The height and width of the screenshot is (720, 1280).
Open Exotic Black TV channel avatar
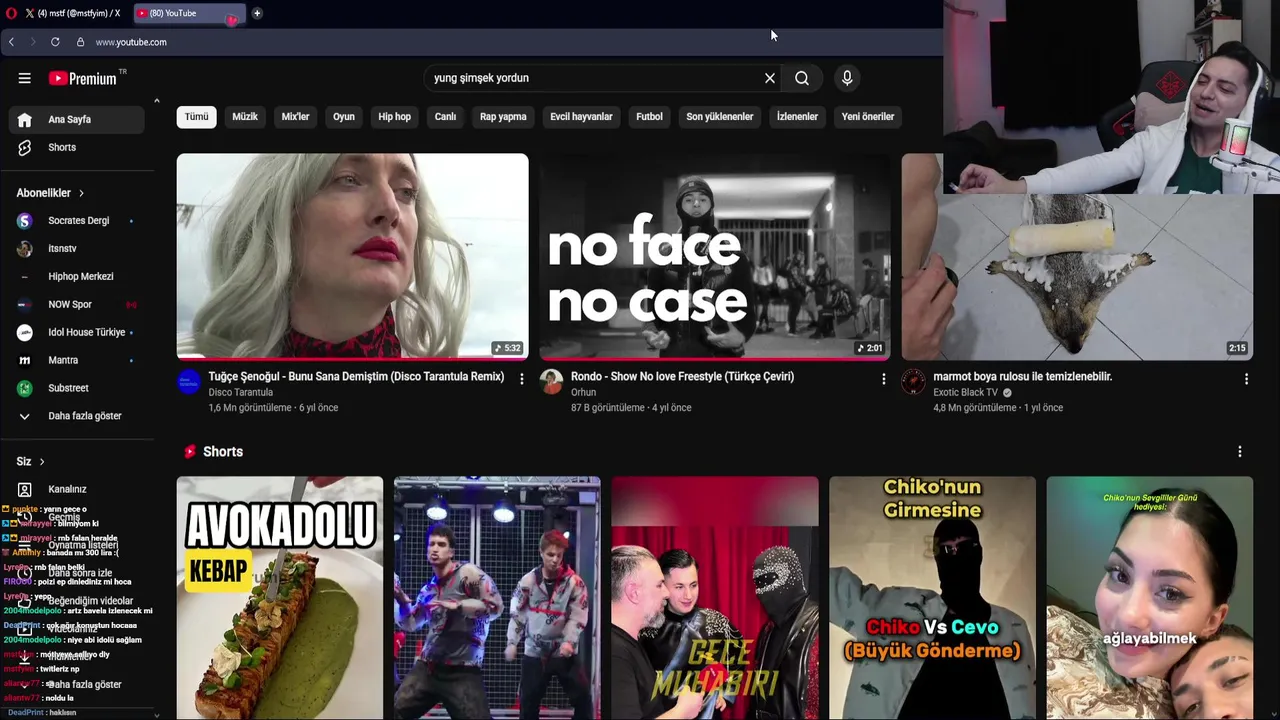pos(913,381)
